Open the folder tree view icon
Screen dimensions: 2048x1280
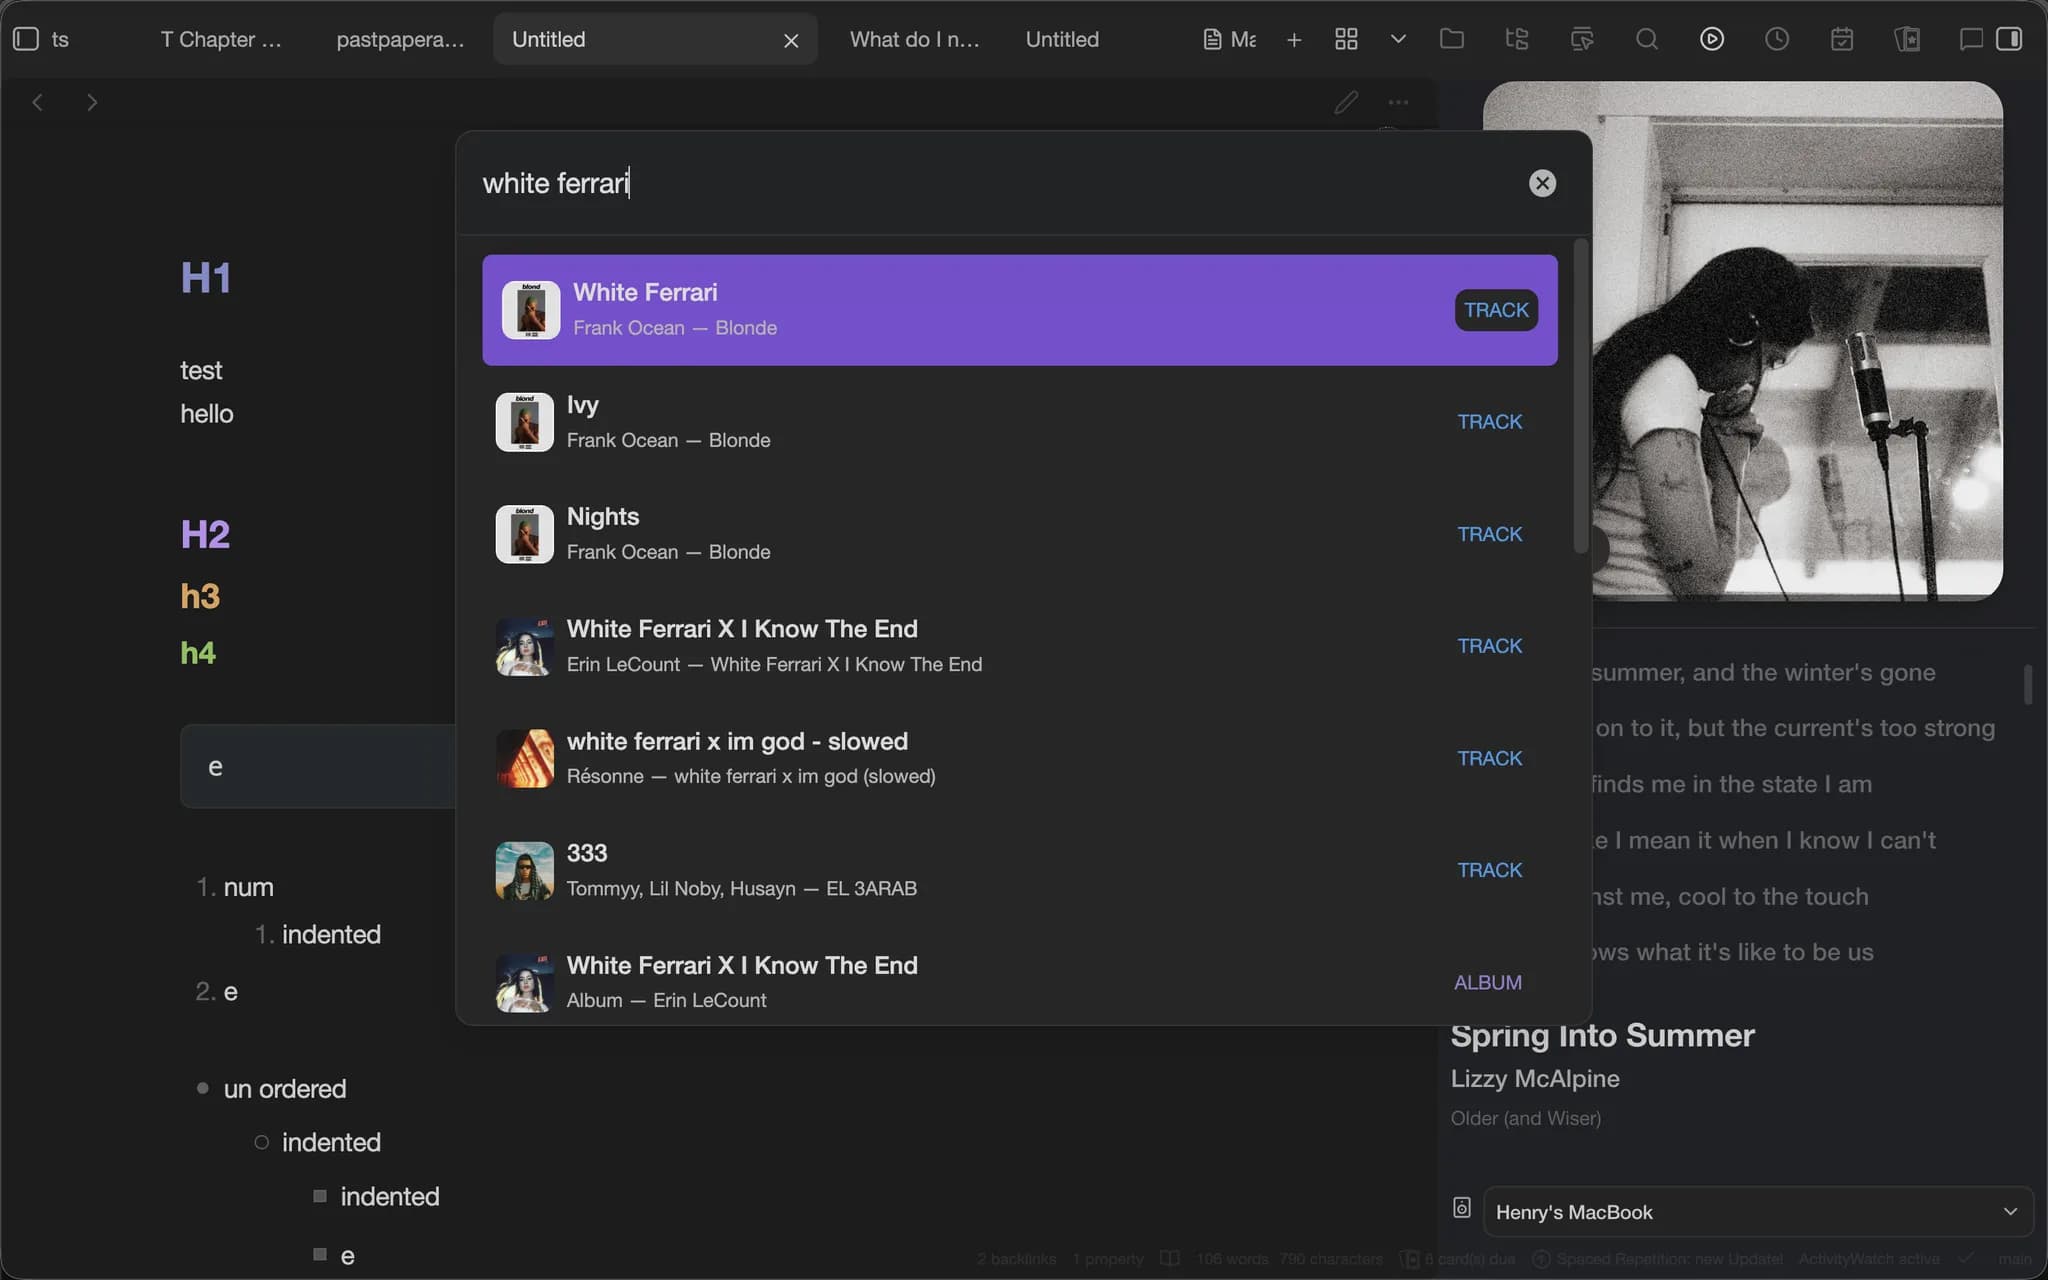[x=1517, y=39]
